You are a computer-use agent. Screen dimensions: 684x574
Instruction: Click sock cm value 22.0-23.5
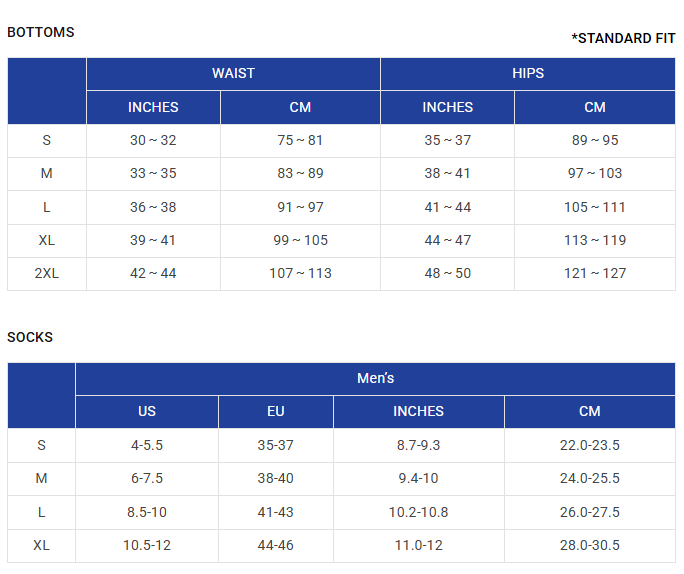(x=590, y=445)
